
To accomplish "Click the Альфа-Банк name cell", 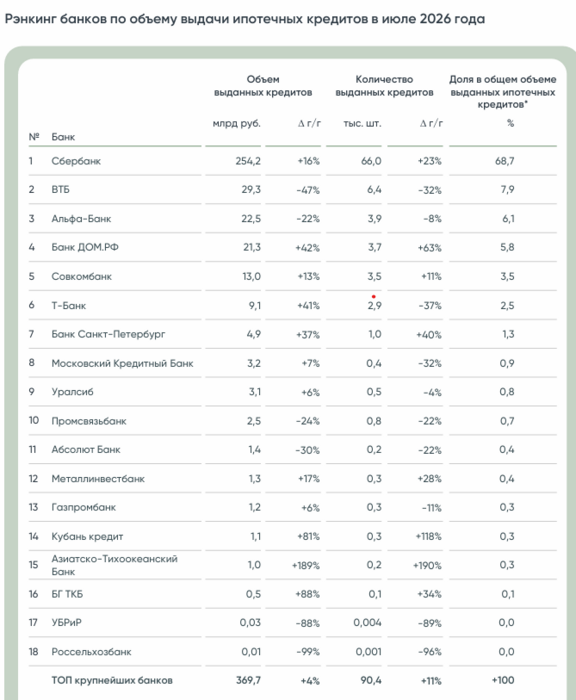I will pos(81,219).
